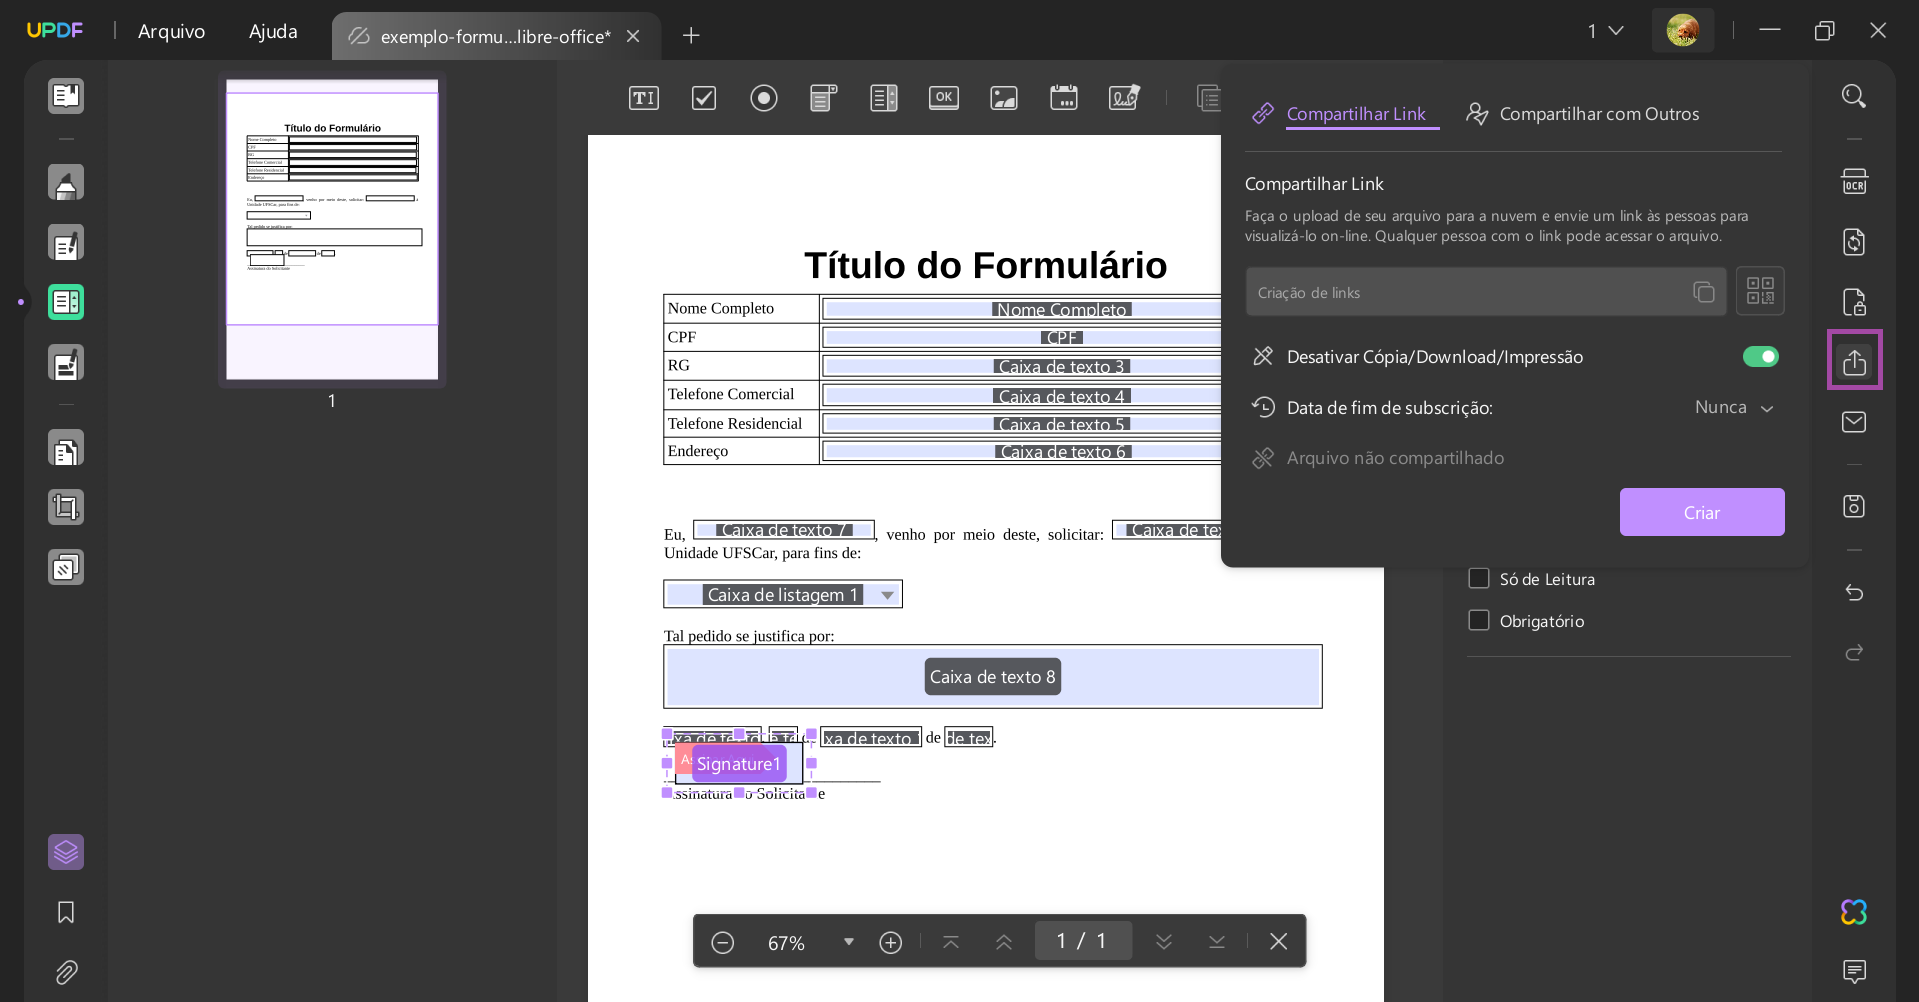Select the radio button form tool
This screenshot has width=1919, height=1002.
pyautogui.click(x=764, y=97)
